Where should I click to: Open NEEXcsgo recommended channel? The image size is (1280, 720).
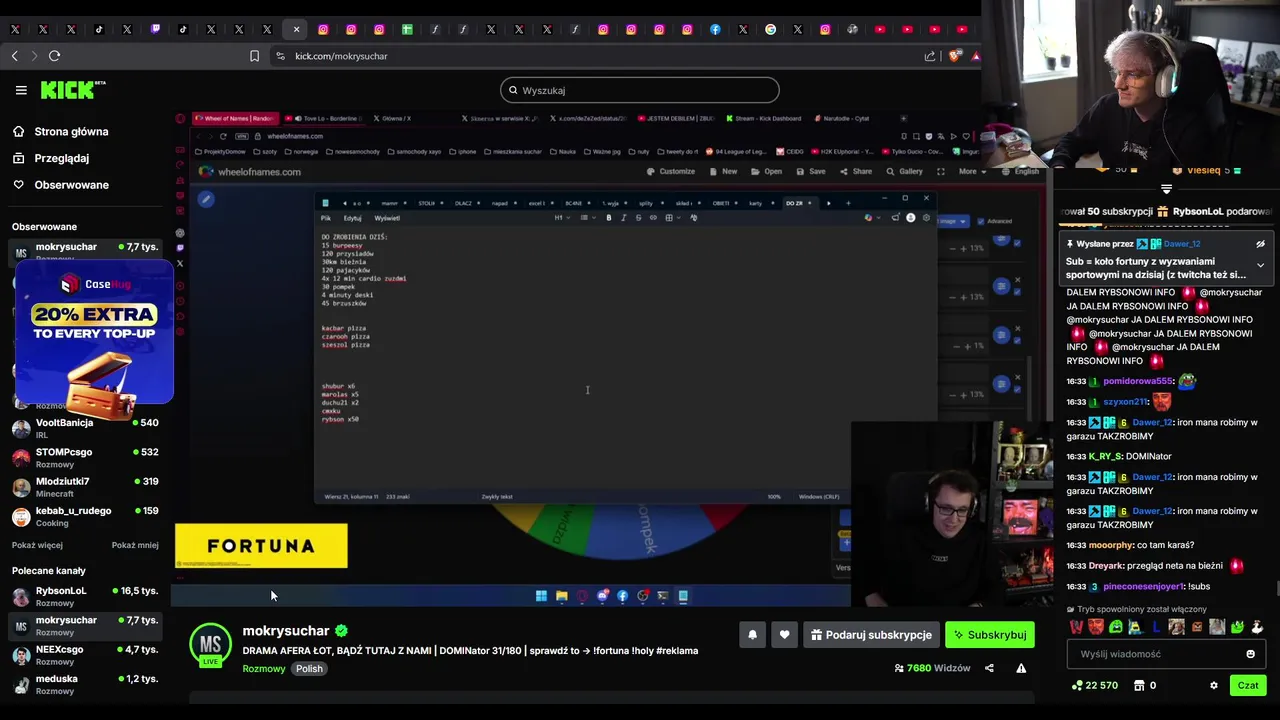[85, 655]
